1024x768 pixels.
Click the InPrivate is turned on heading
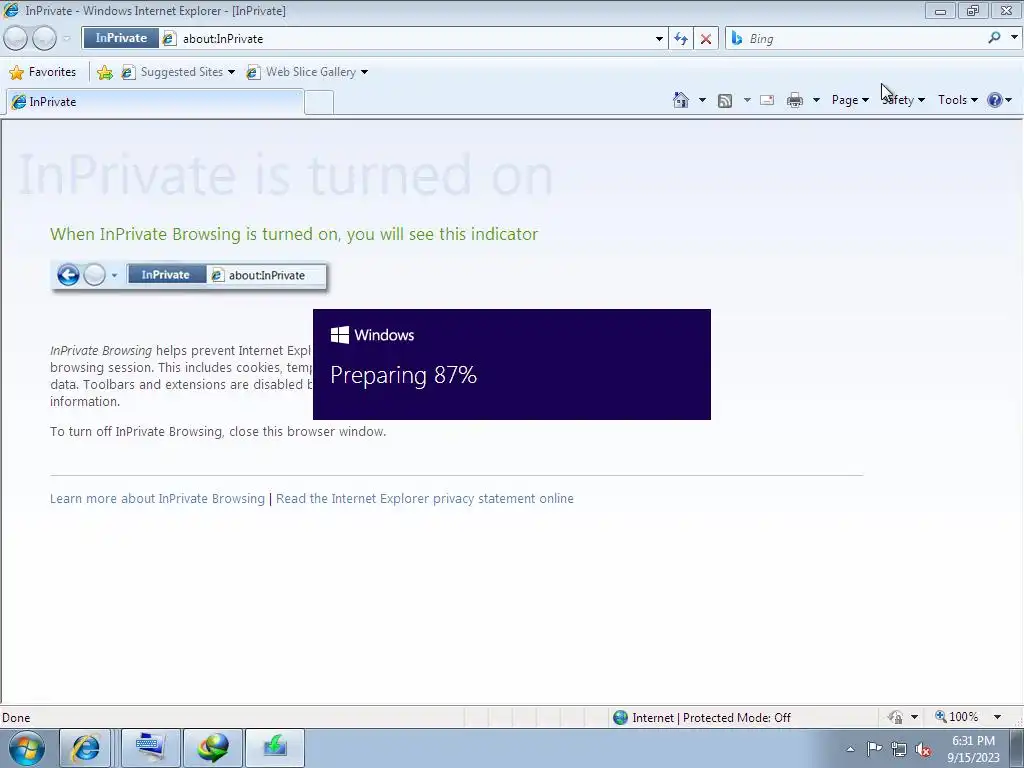(285, 175)
